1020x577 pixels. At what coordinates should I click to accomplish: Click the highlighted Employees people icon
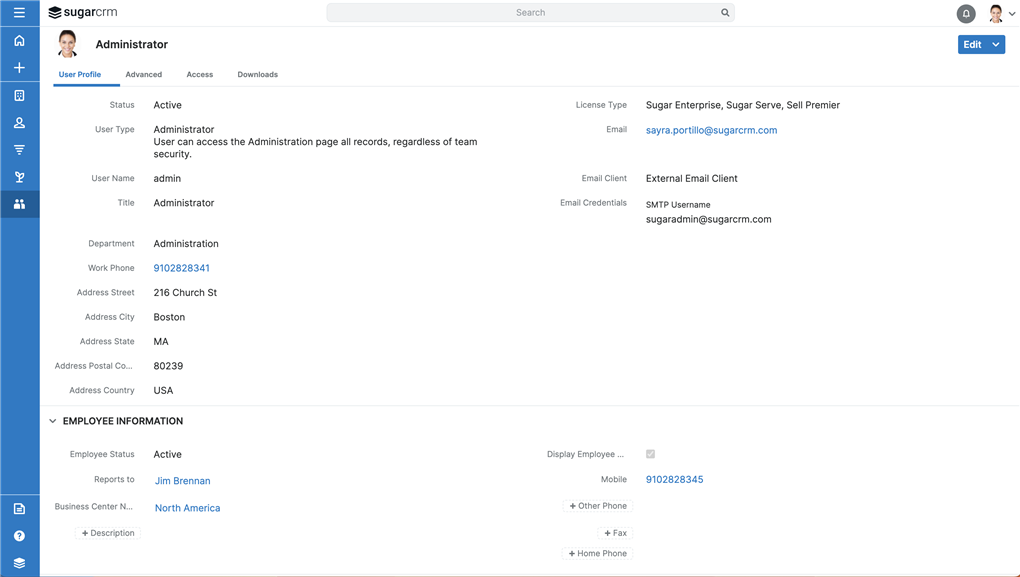point(19,204)
